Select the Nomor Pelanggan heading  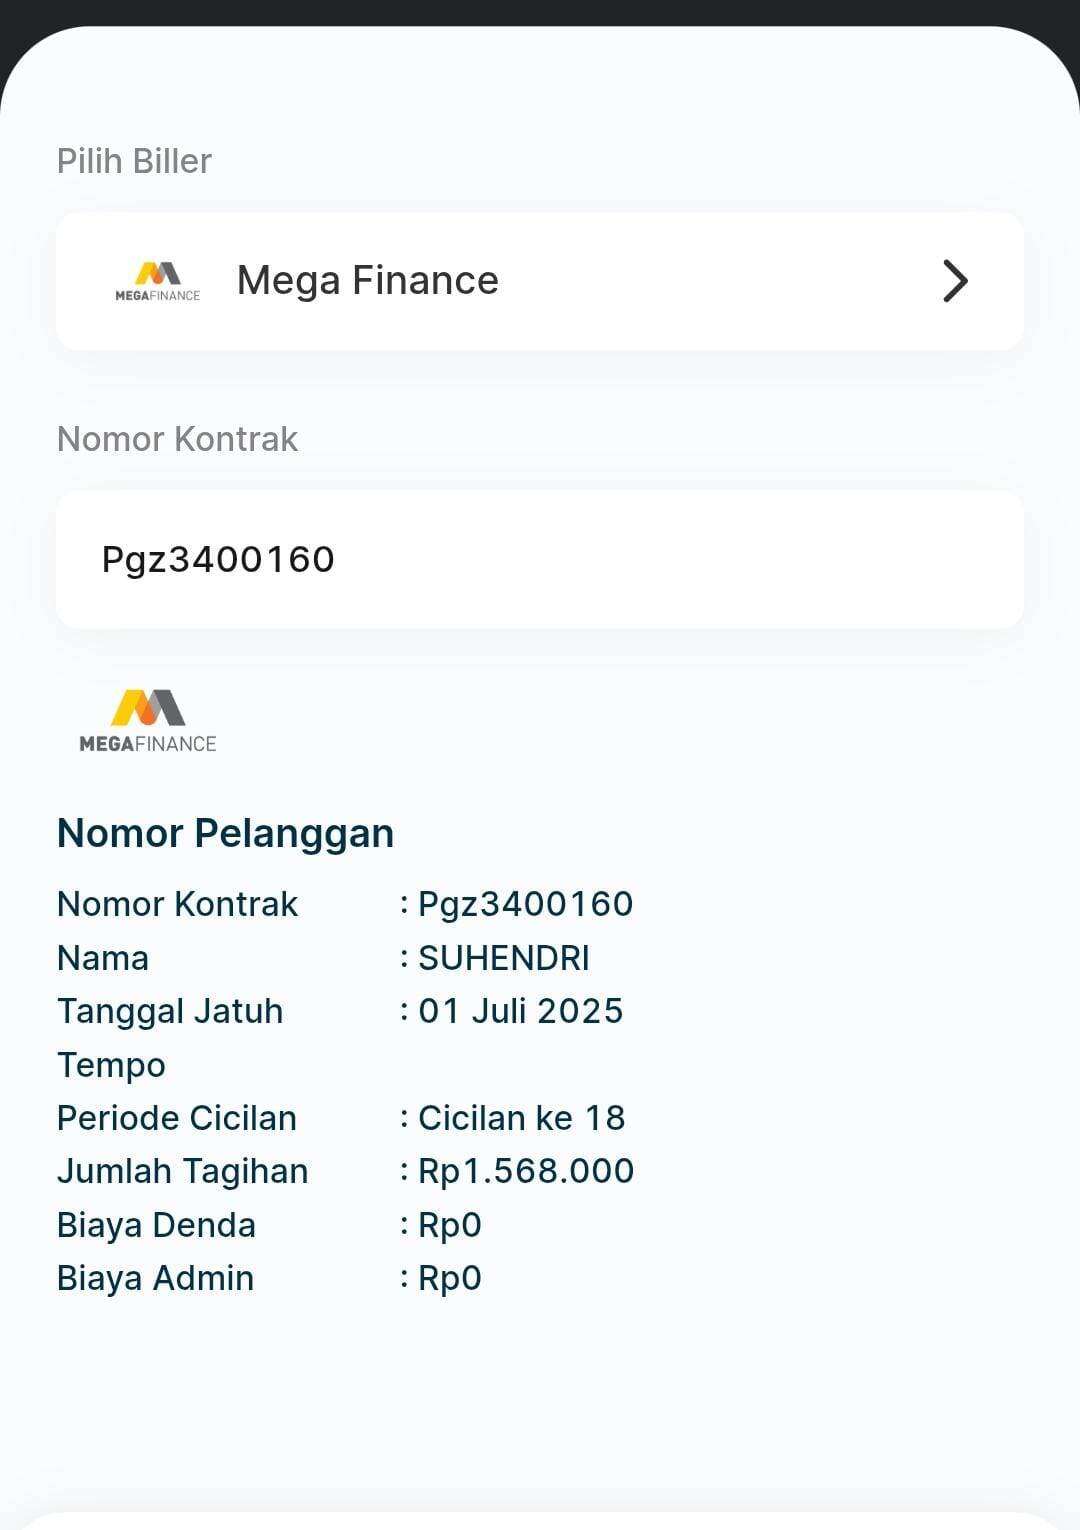coord(225,833)
